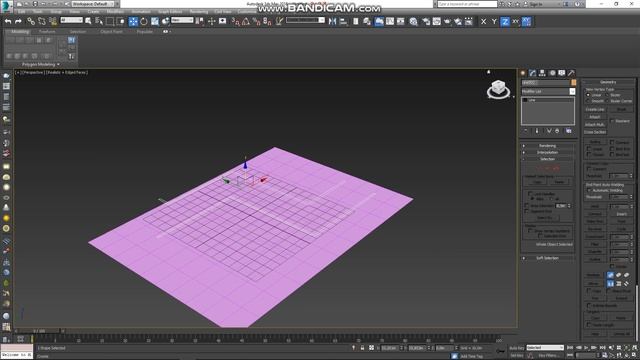
Task: Restrict transform to Z axis
Action: (x=505, y=21)
